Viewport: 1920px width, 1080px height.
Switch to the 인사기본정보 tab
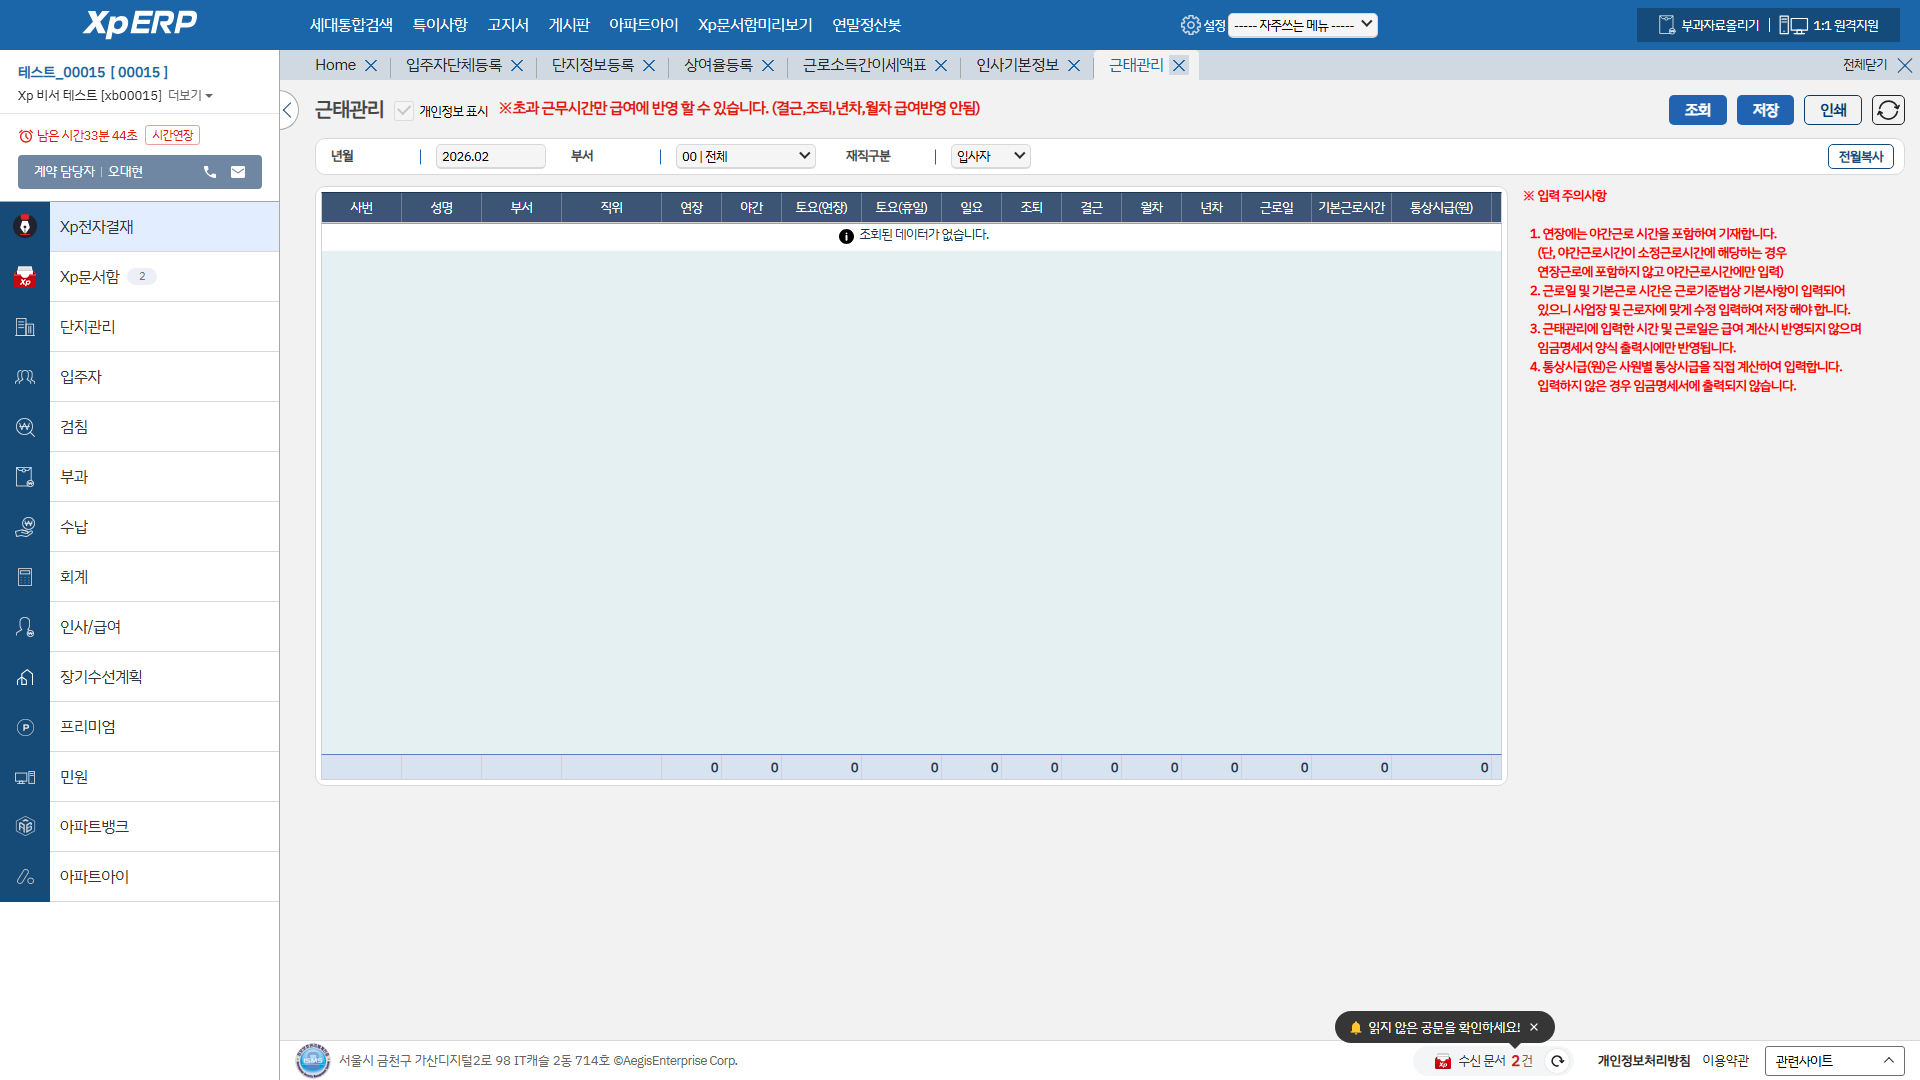(1017, 65)
